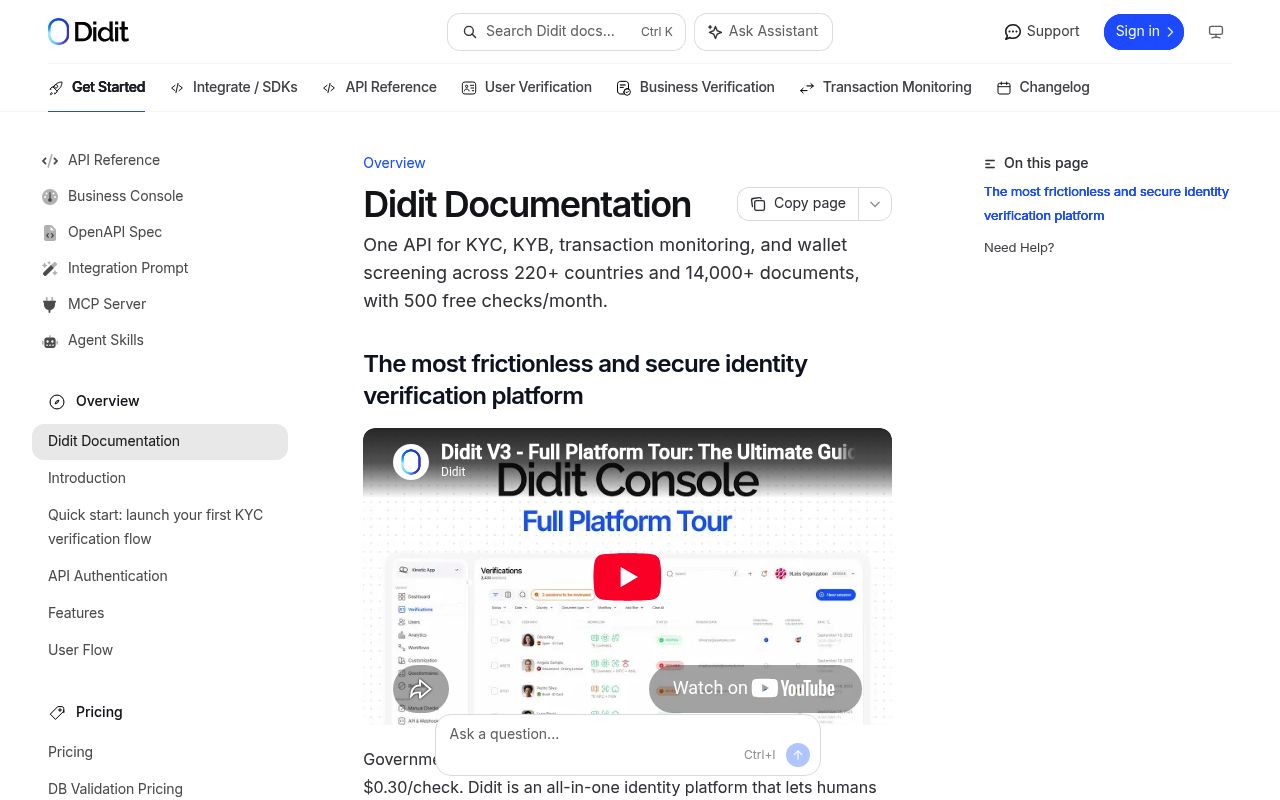The height and width of the screenshot is (800, 1280).
Task: Click the Ask Assistant button
Action: coord(763,32)
